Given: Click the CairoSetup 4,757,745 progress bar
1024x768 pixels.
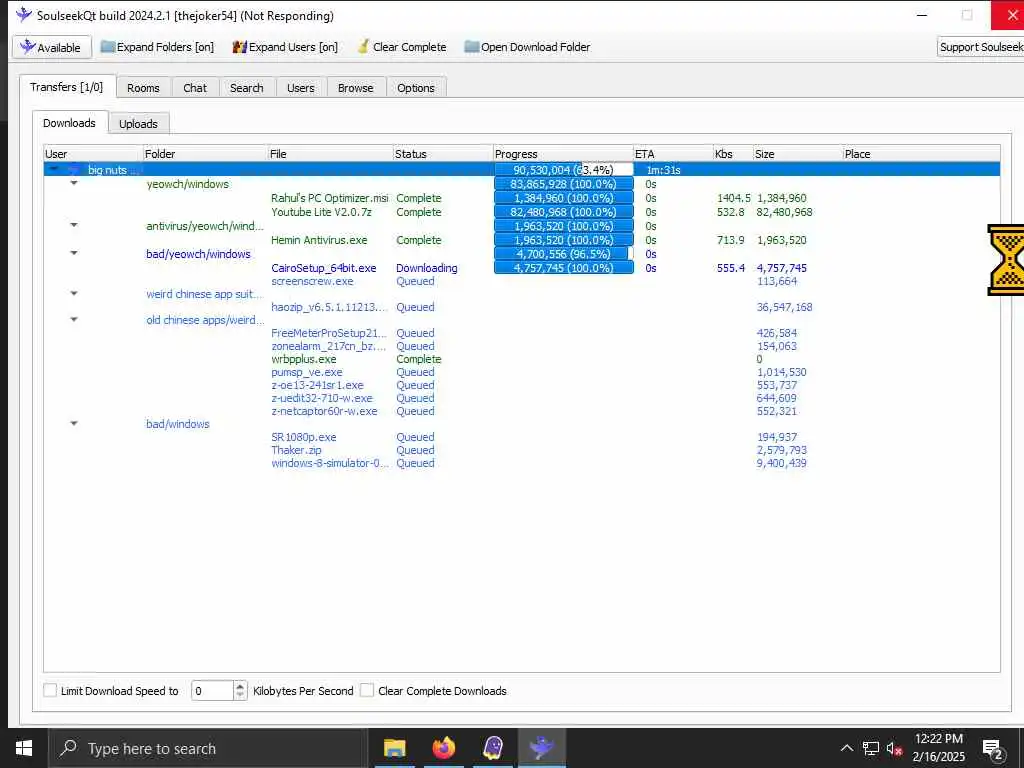Looking at the screenshot, I should click(x=564, y=268).
